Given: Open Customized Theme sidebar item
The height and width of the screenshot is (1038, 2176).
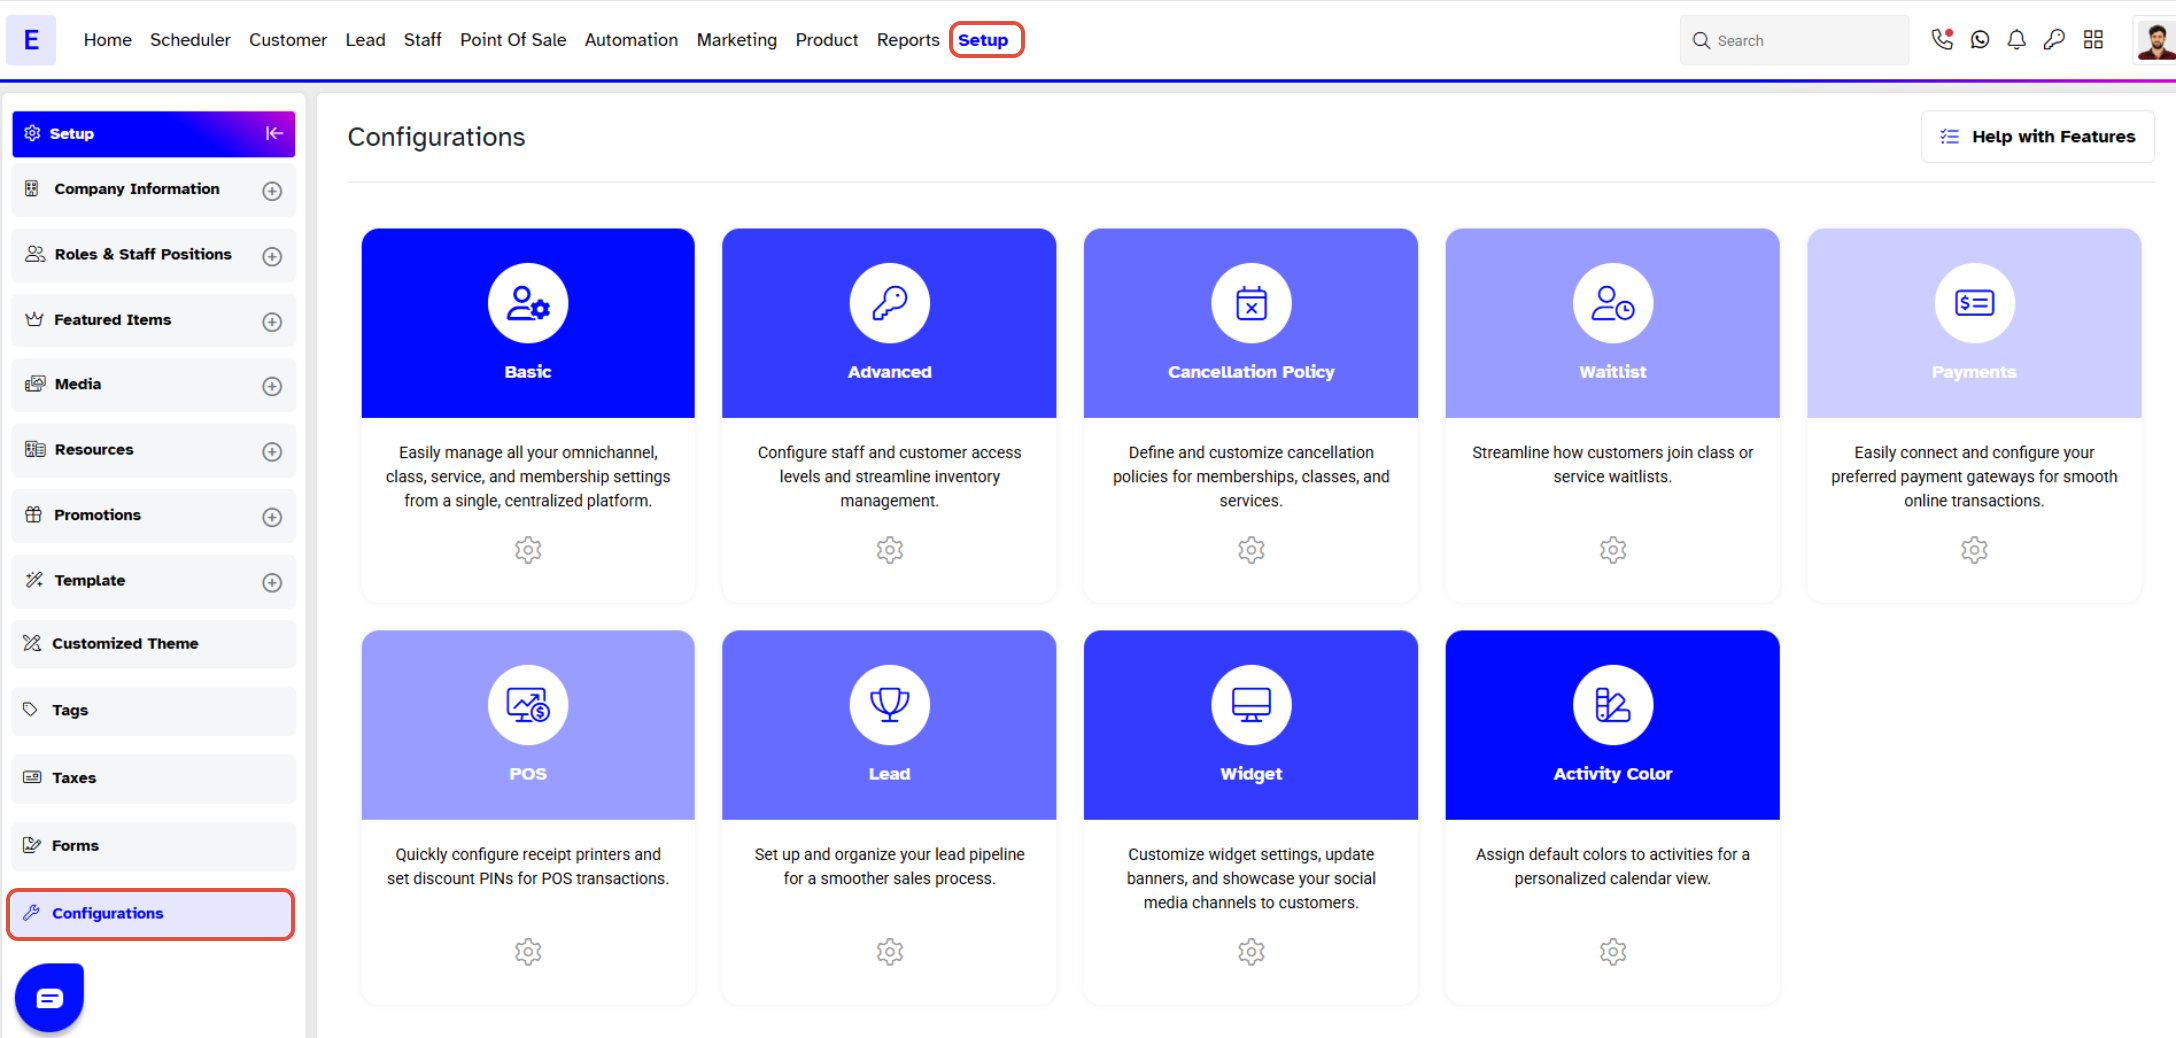Looking at the screenshot, I should [154, 644].
